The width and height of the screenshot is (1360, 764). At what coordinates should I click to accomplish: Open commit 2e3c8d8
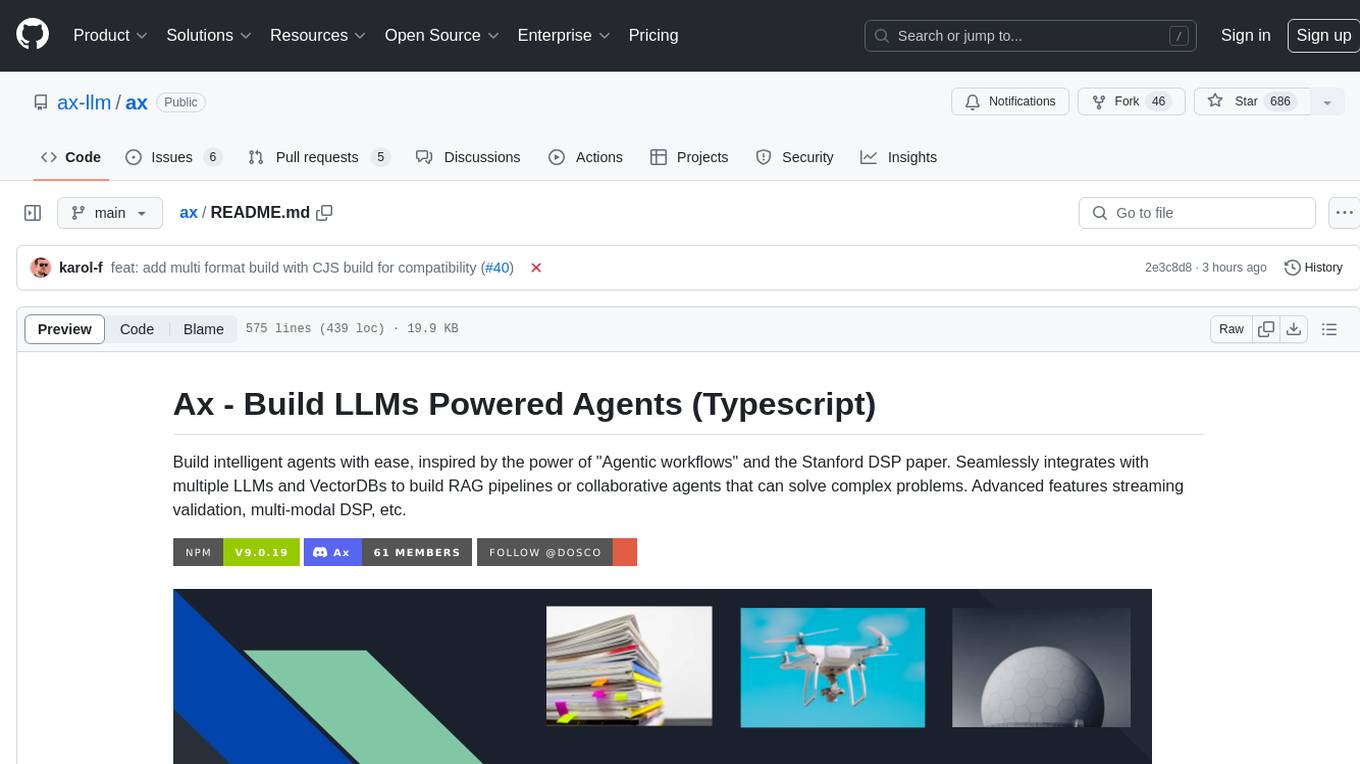[x=1168, y=267]
